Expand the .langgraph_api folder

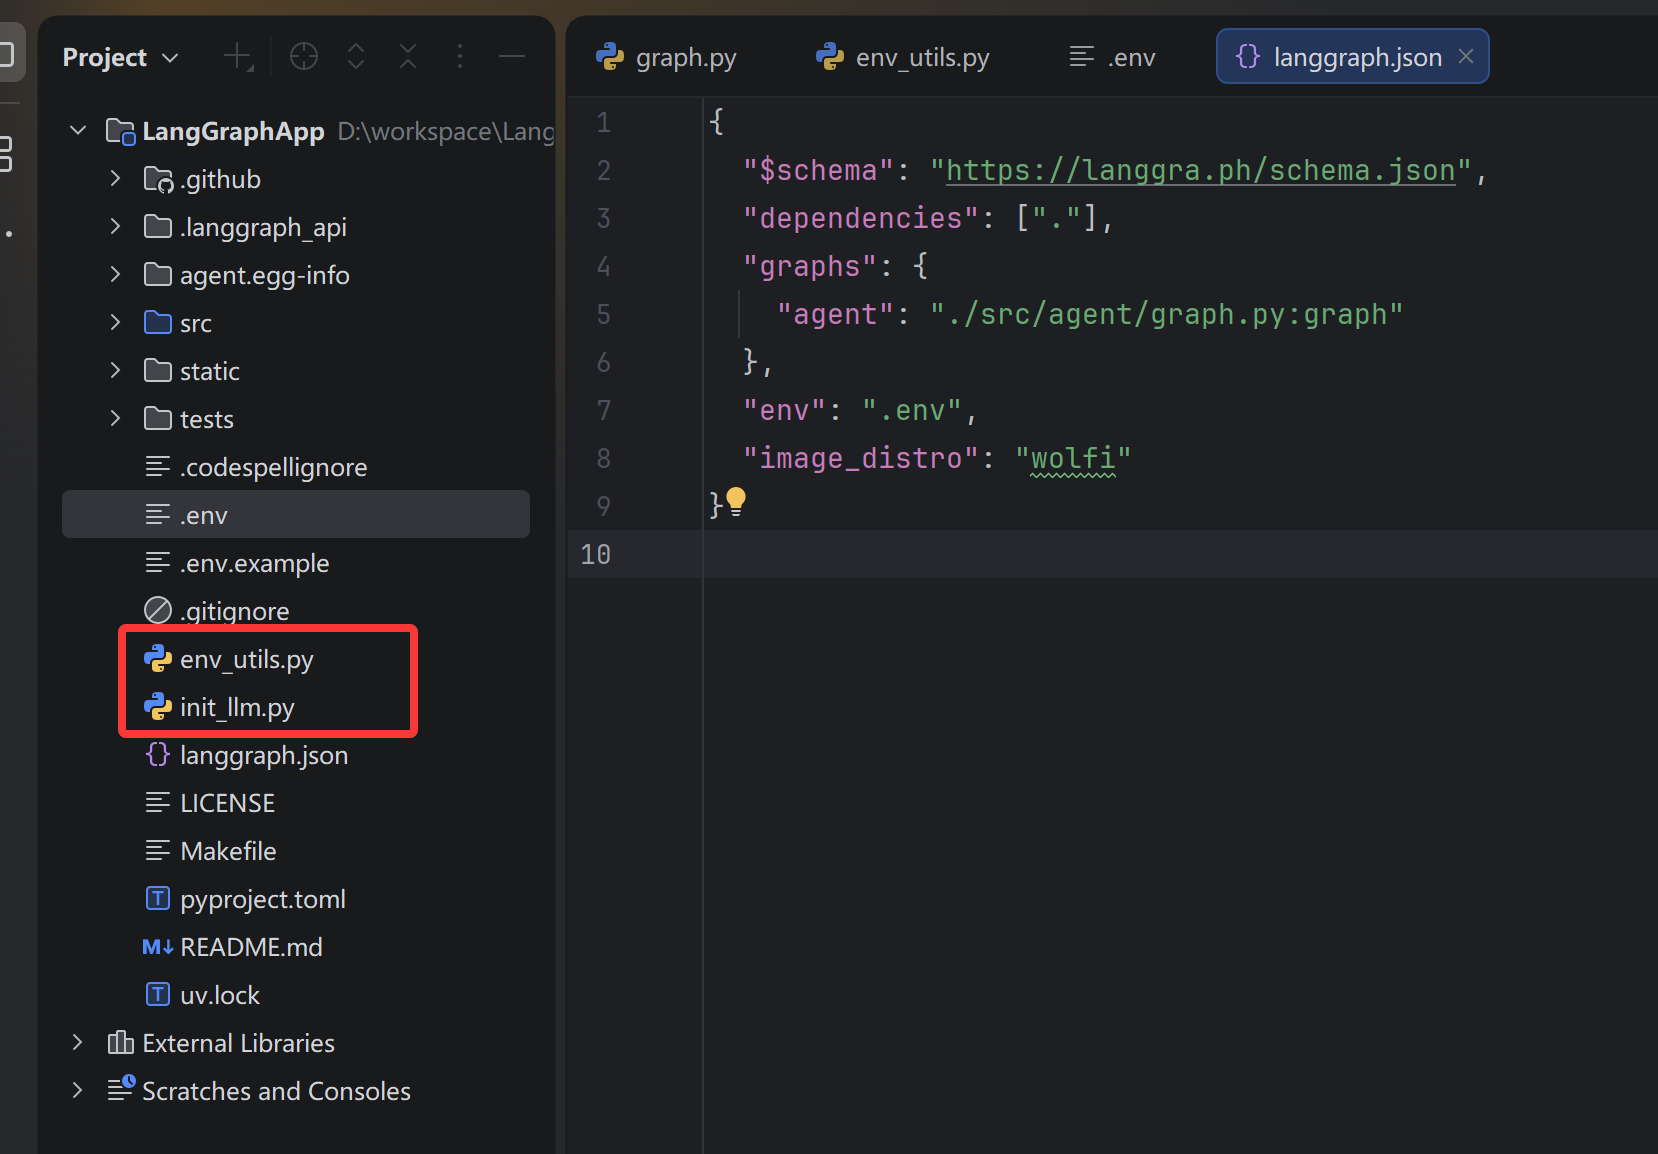point(115,227)
